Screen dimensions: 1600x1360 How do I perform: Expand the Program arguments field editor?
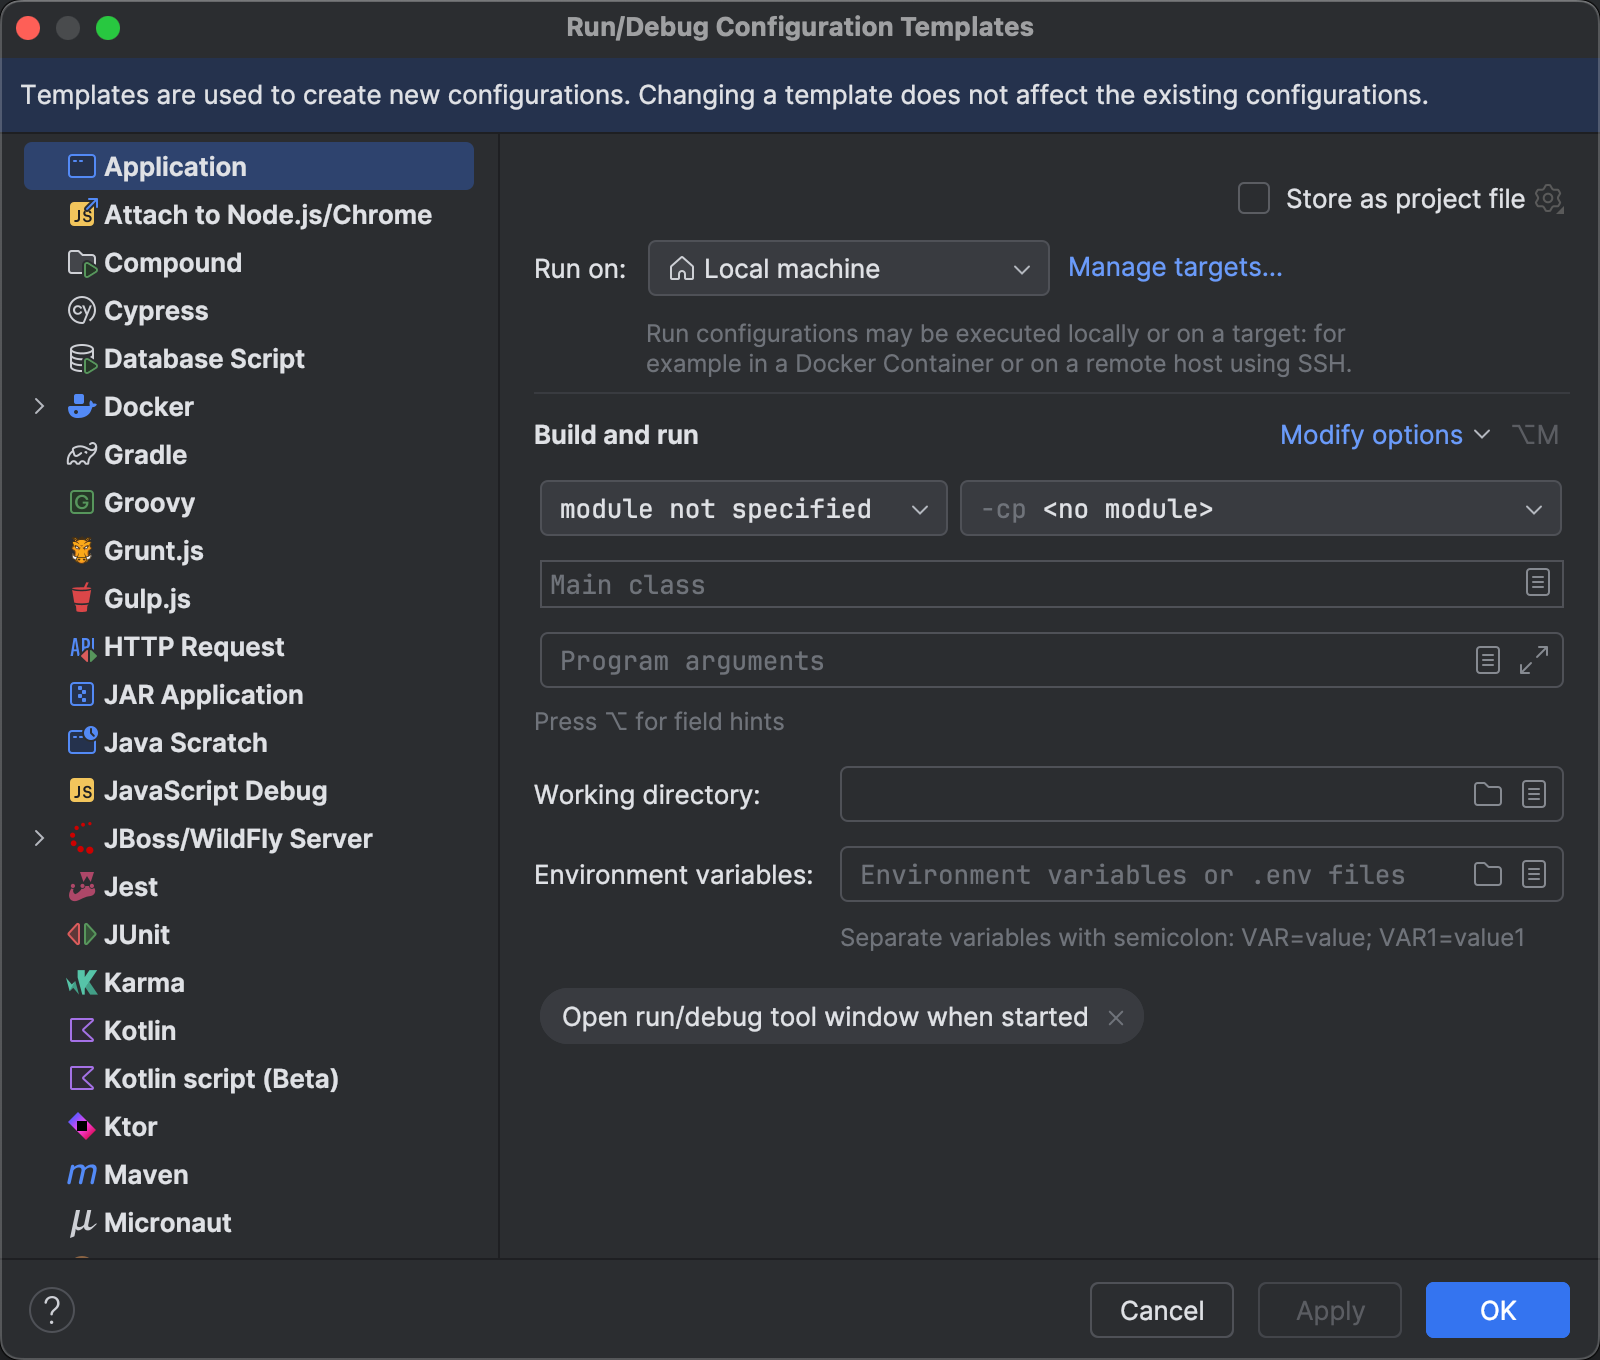click(x=1534, y=661)
